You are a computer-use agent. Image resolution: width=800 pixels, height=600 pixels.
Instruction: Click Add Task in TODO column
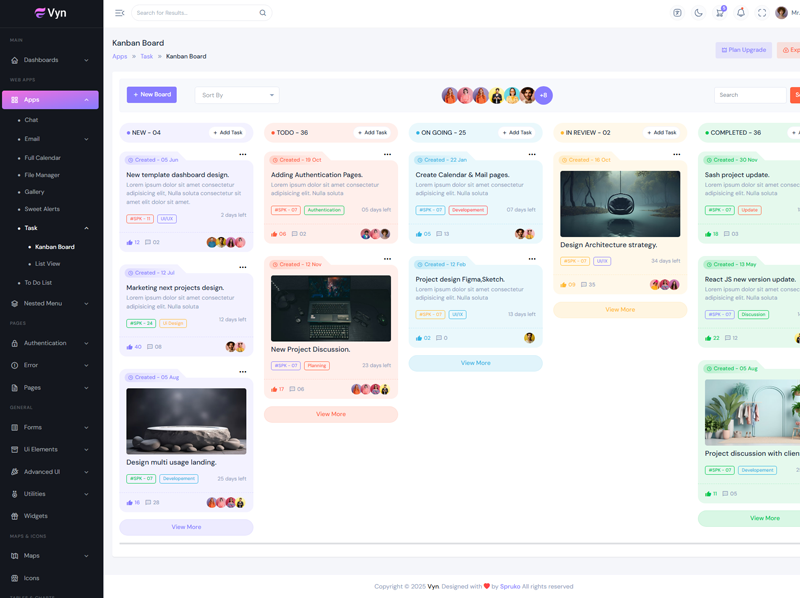[x=371, y=132]
